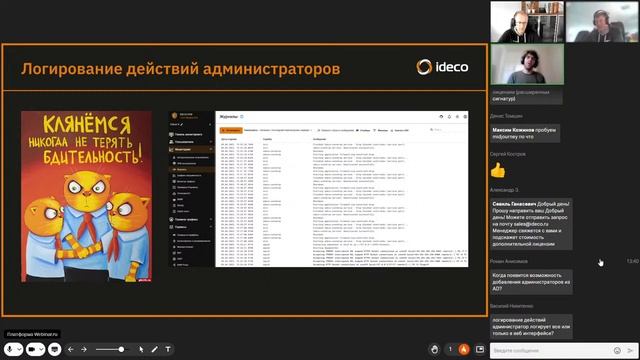Focus the chat message input field

pos(551,351)
